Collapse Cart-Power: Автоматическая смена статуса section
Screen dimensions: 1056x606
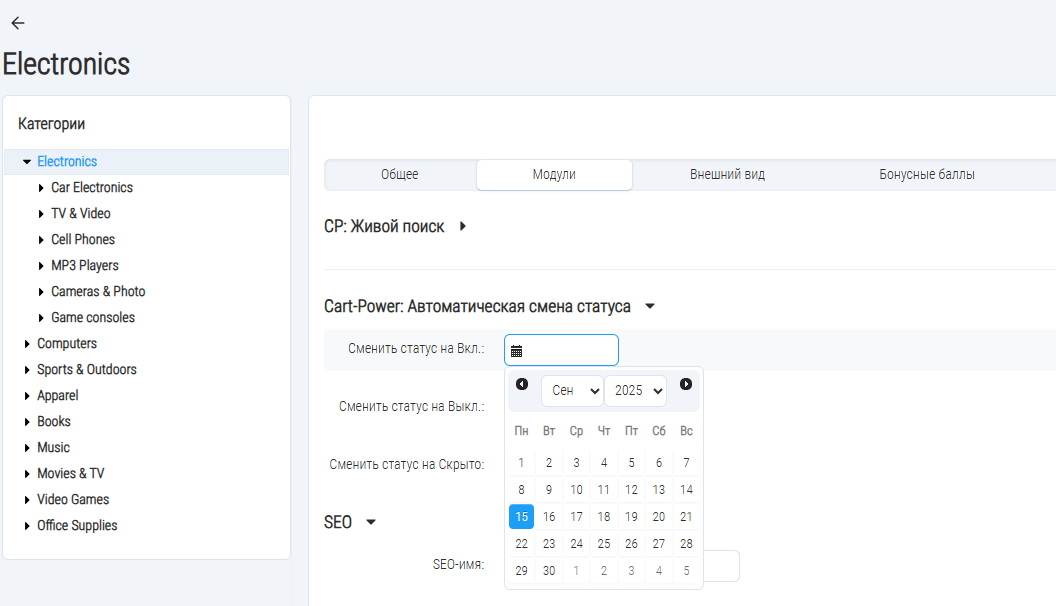[x=650, y=307]
